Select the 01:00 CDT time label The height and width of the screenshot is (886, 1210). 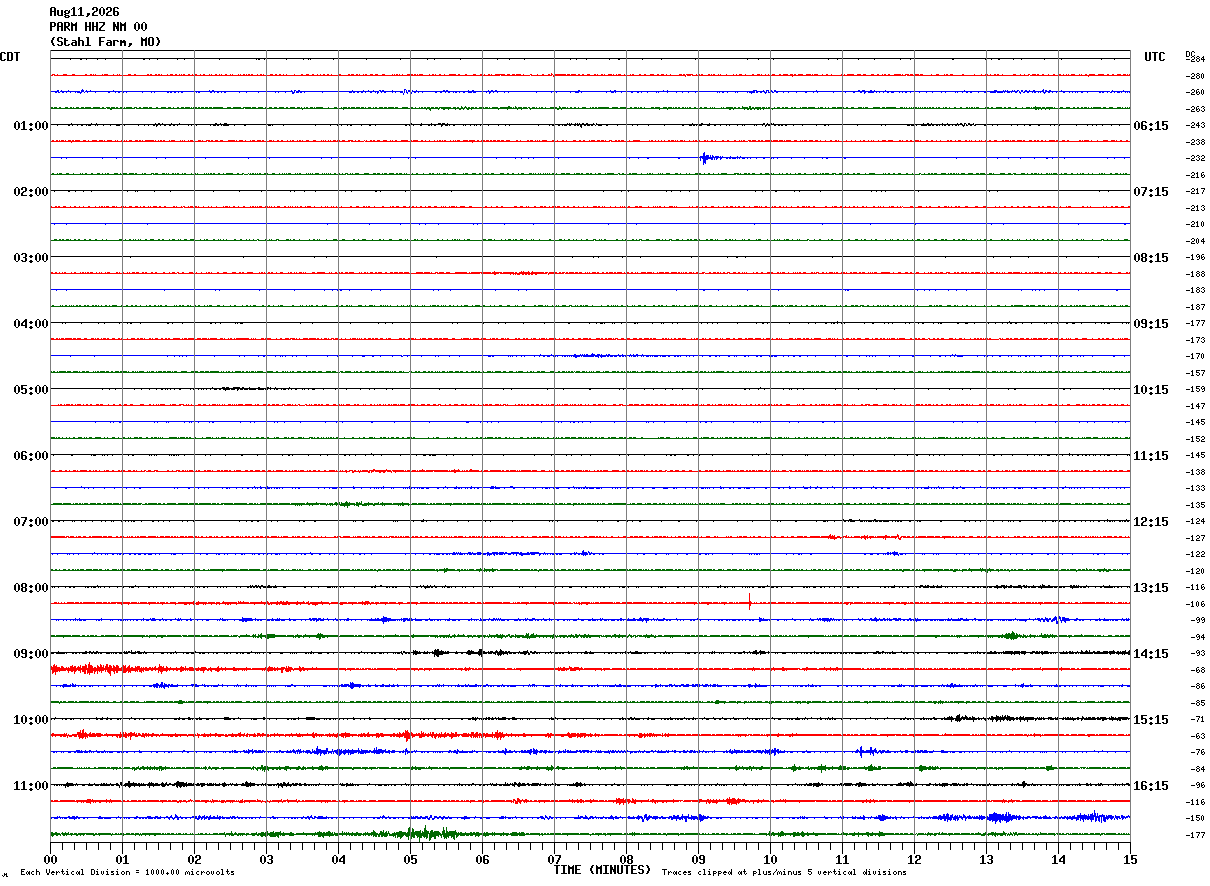tap(31, 126)
